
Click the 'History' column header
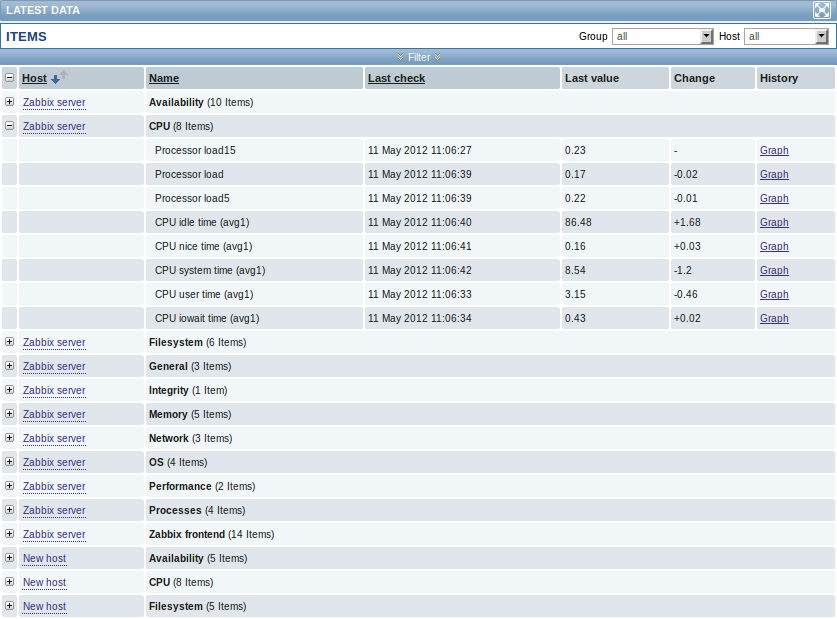tap(779, 78)
